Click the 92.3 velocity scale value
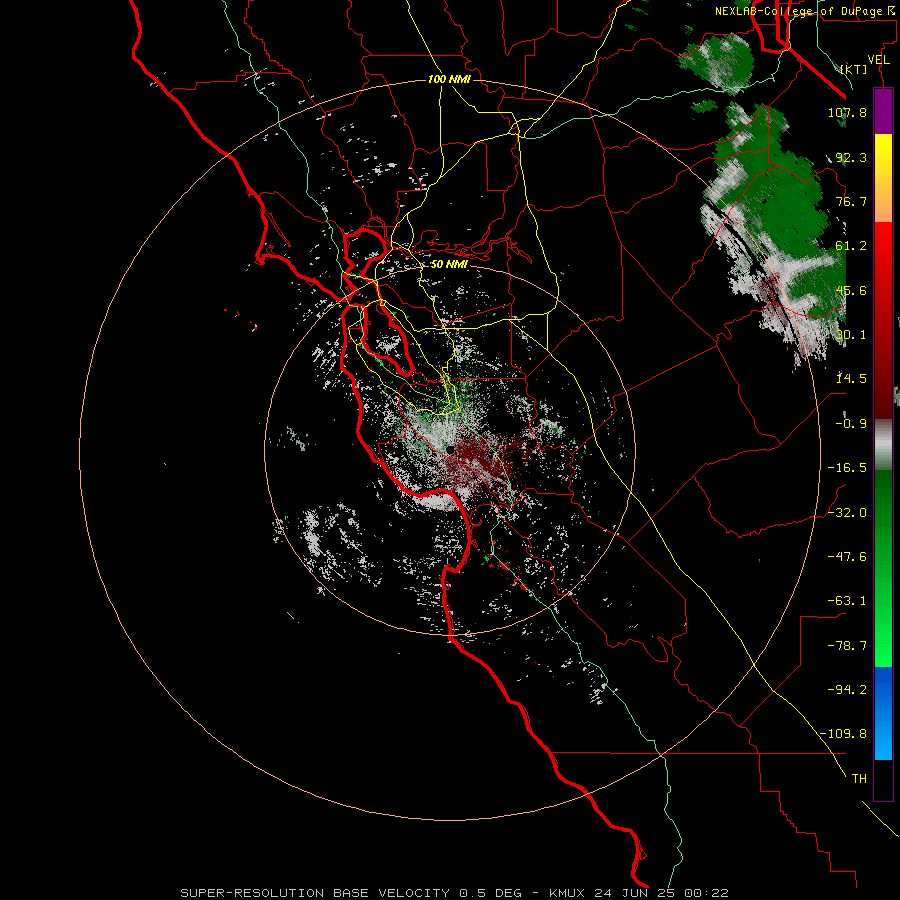Image resolution: width=900 pixels, height=900 pixels. pos(851,157)
